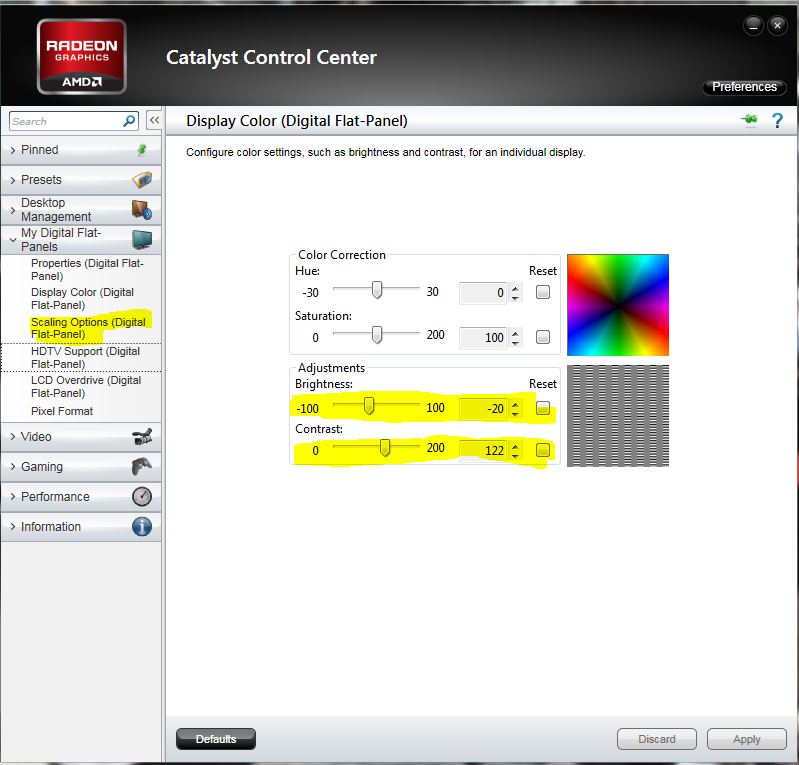Click the Hue slider handle
The width and height of the screenshot is (799, 765).
[x=377, y=289]
